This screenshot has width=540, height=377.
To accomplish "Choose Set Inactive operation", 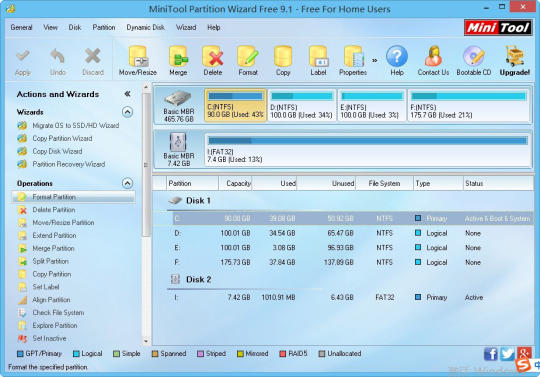I will (49, 338).
